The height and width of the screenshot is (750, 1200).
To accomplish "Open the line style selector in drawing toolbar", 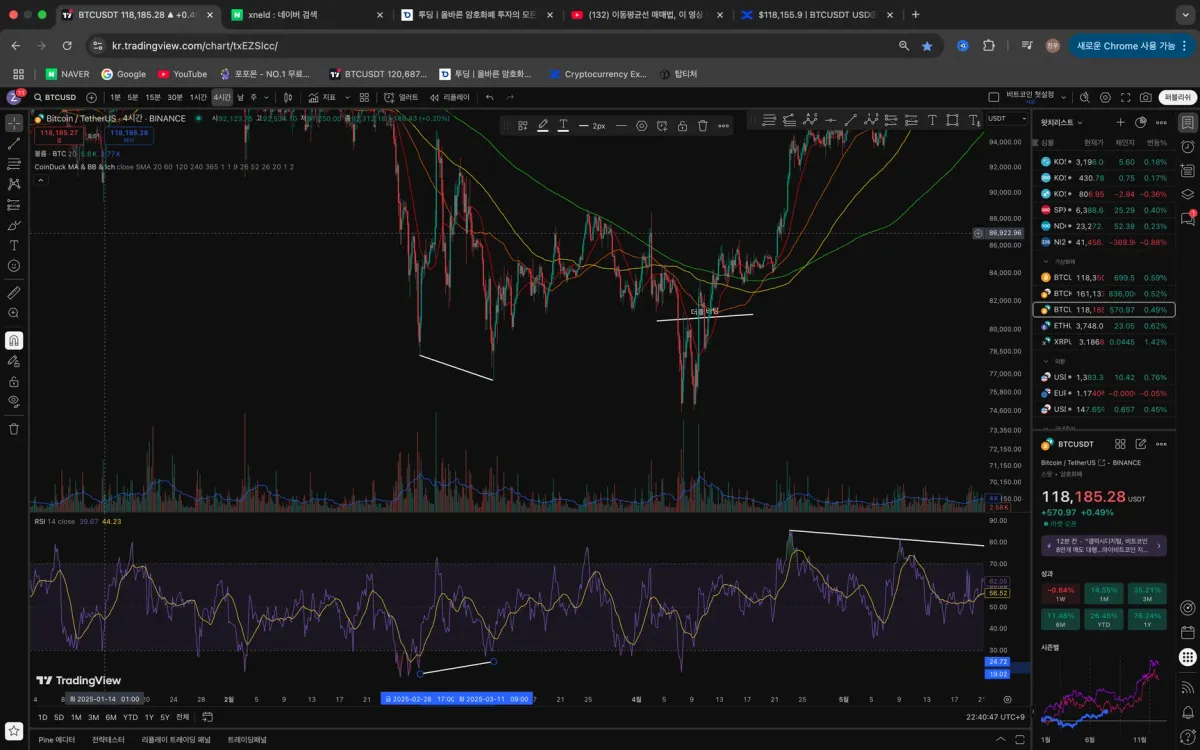I will click(621, 125).
